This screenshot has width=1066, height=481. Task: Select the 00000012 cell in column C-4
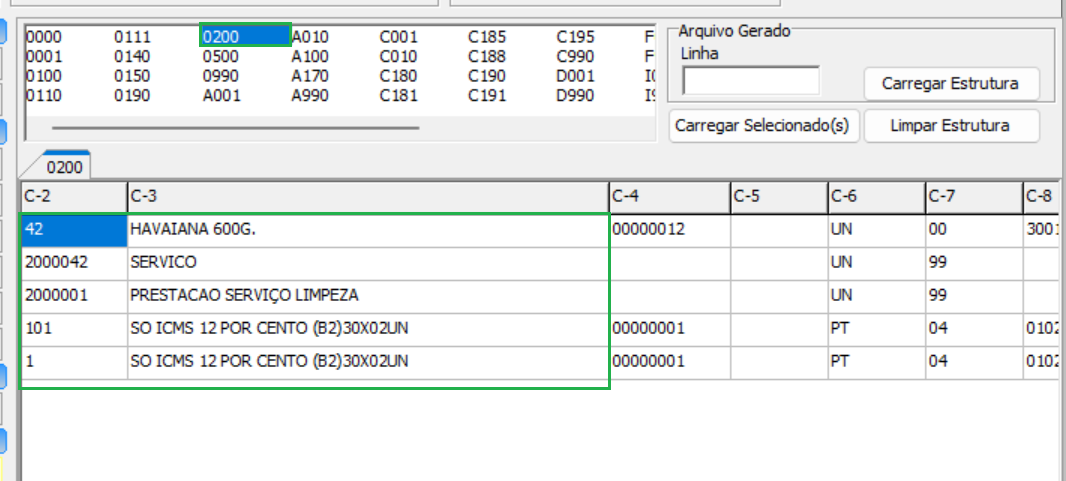669,229
